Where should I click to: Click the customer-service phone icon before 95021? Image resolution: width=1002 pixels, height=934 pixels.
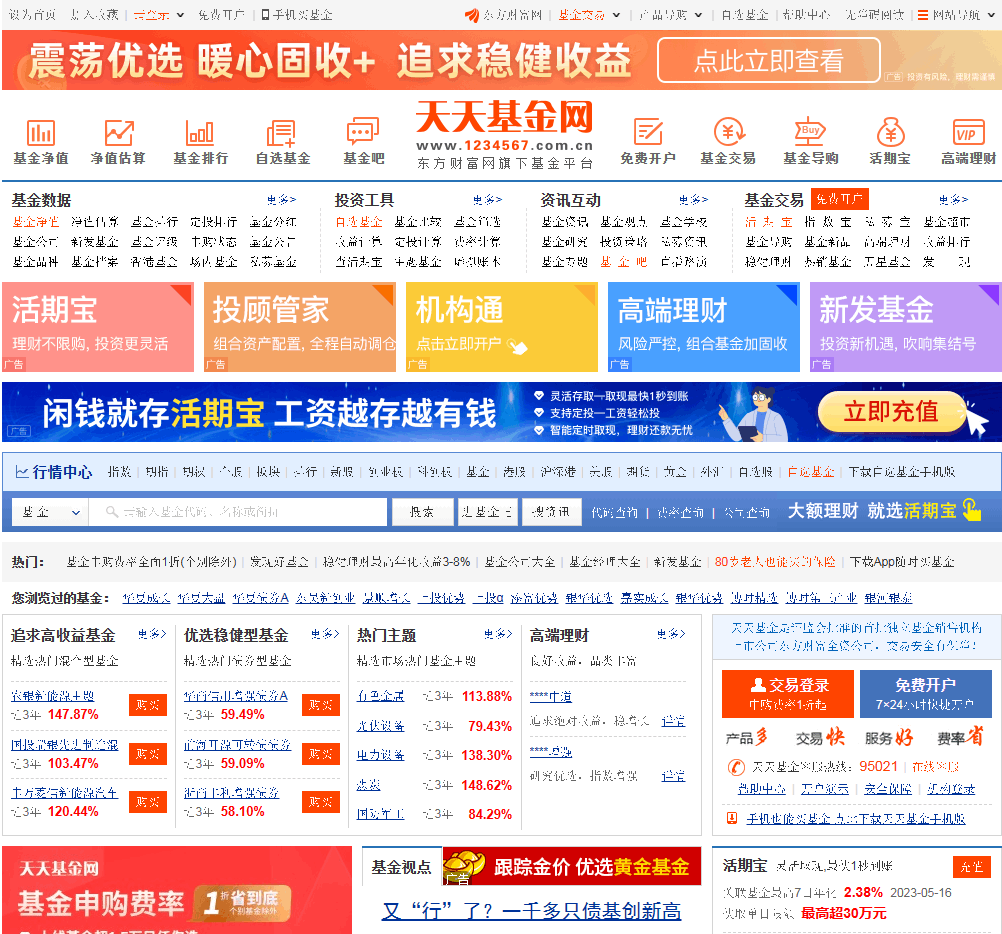[736, 767]
